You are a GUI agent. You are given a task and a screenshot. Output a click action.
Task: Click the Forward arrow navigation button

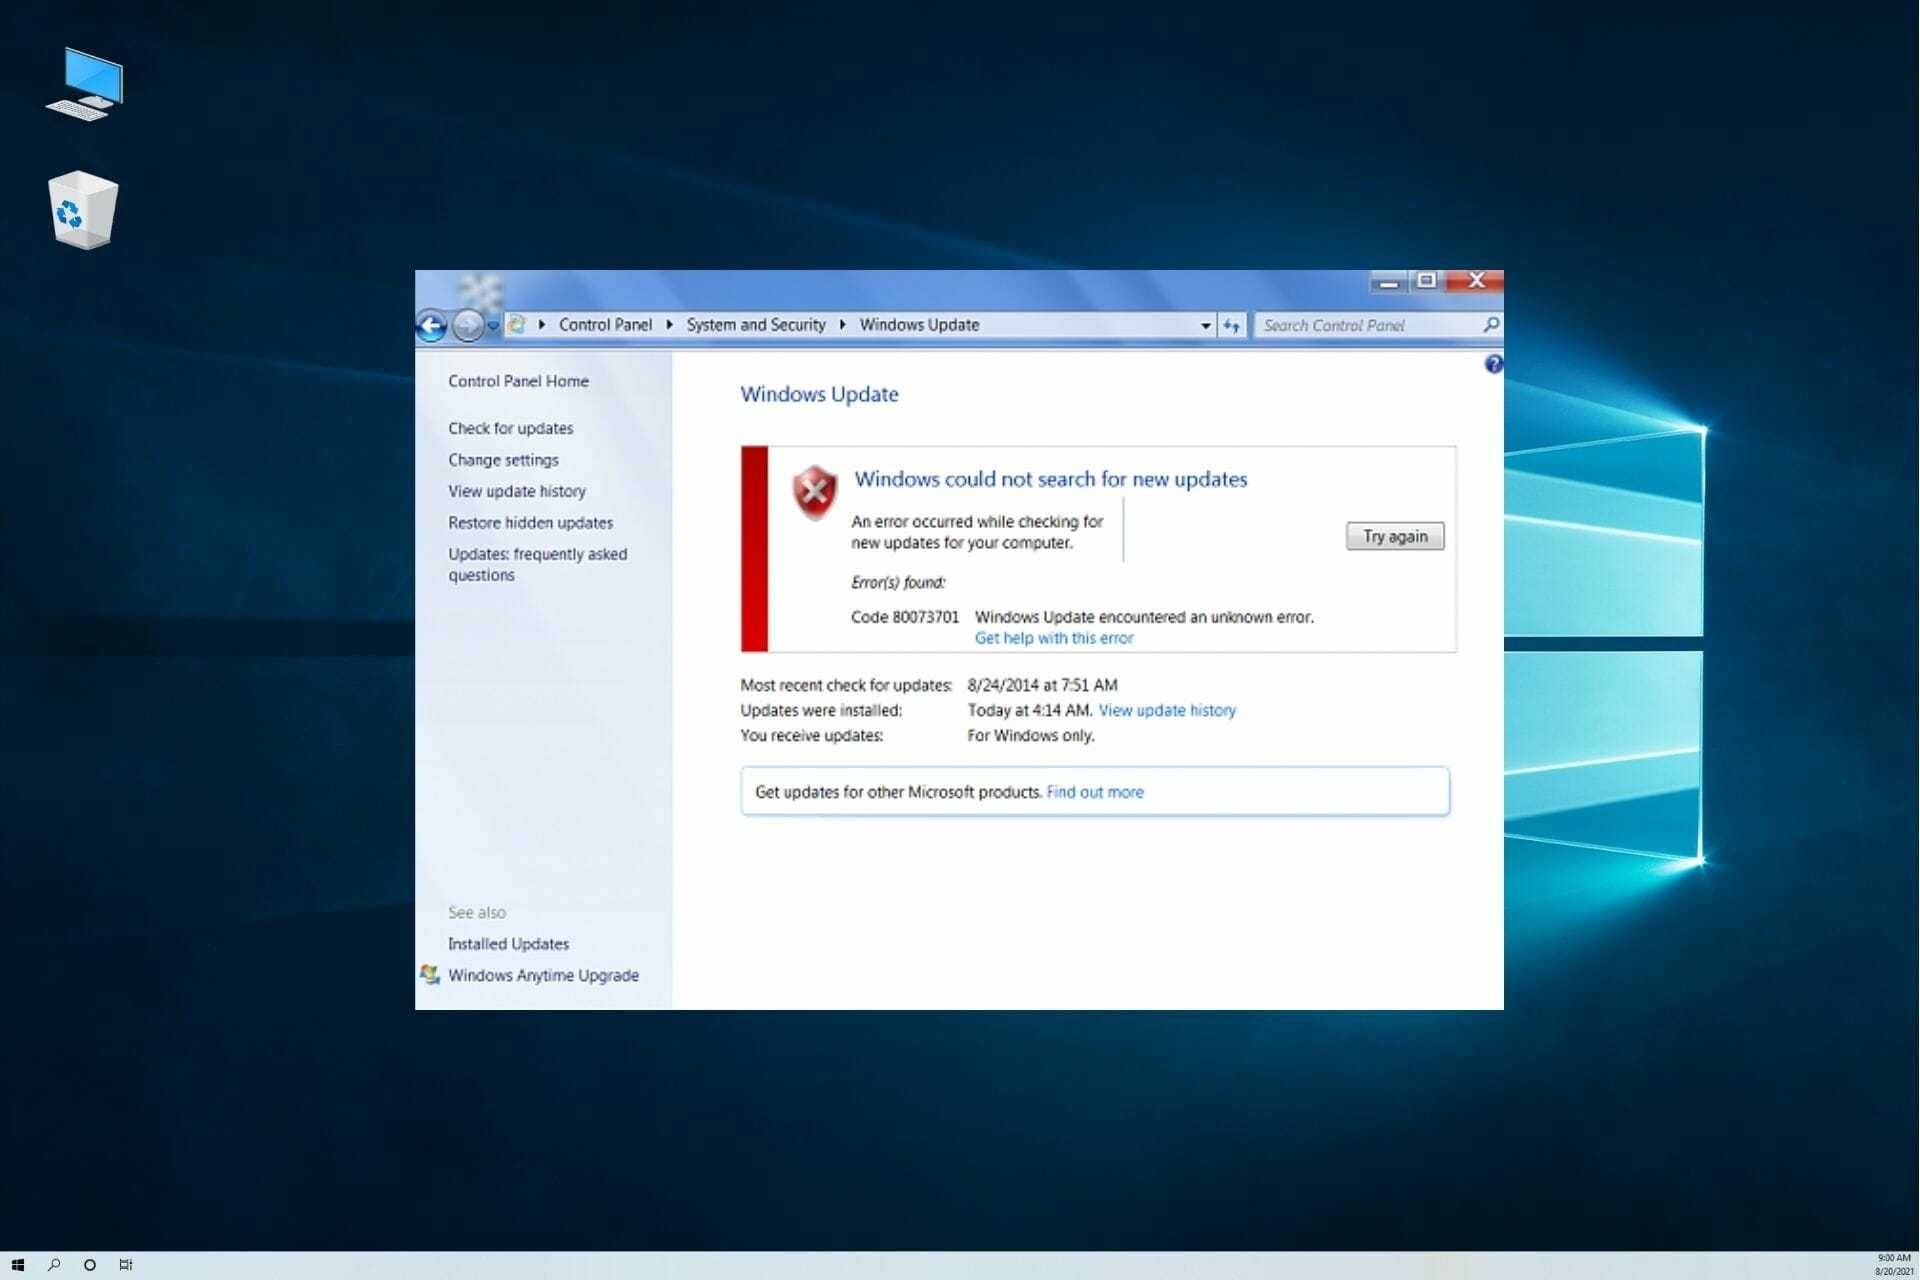[467, 326]
